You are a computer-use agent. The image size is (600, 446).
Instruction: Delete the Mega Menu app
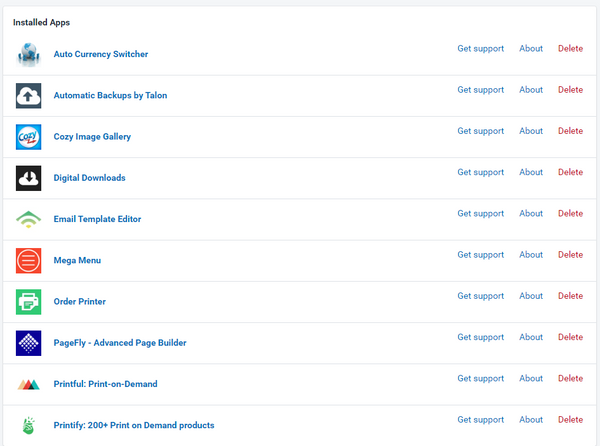570,255
